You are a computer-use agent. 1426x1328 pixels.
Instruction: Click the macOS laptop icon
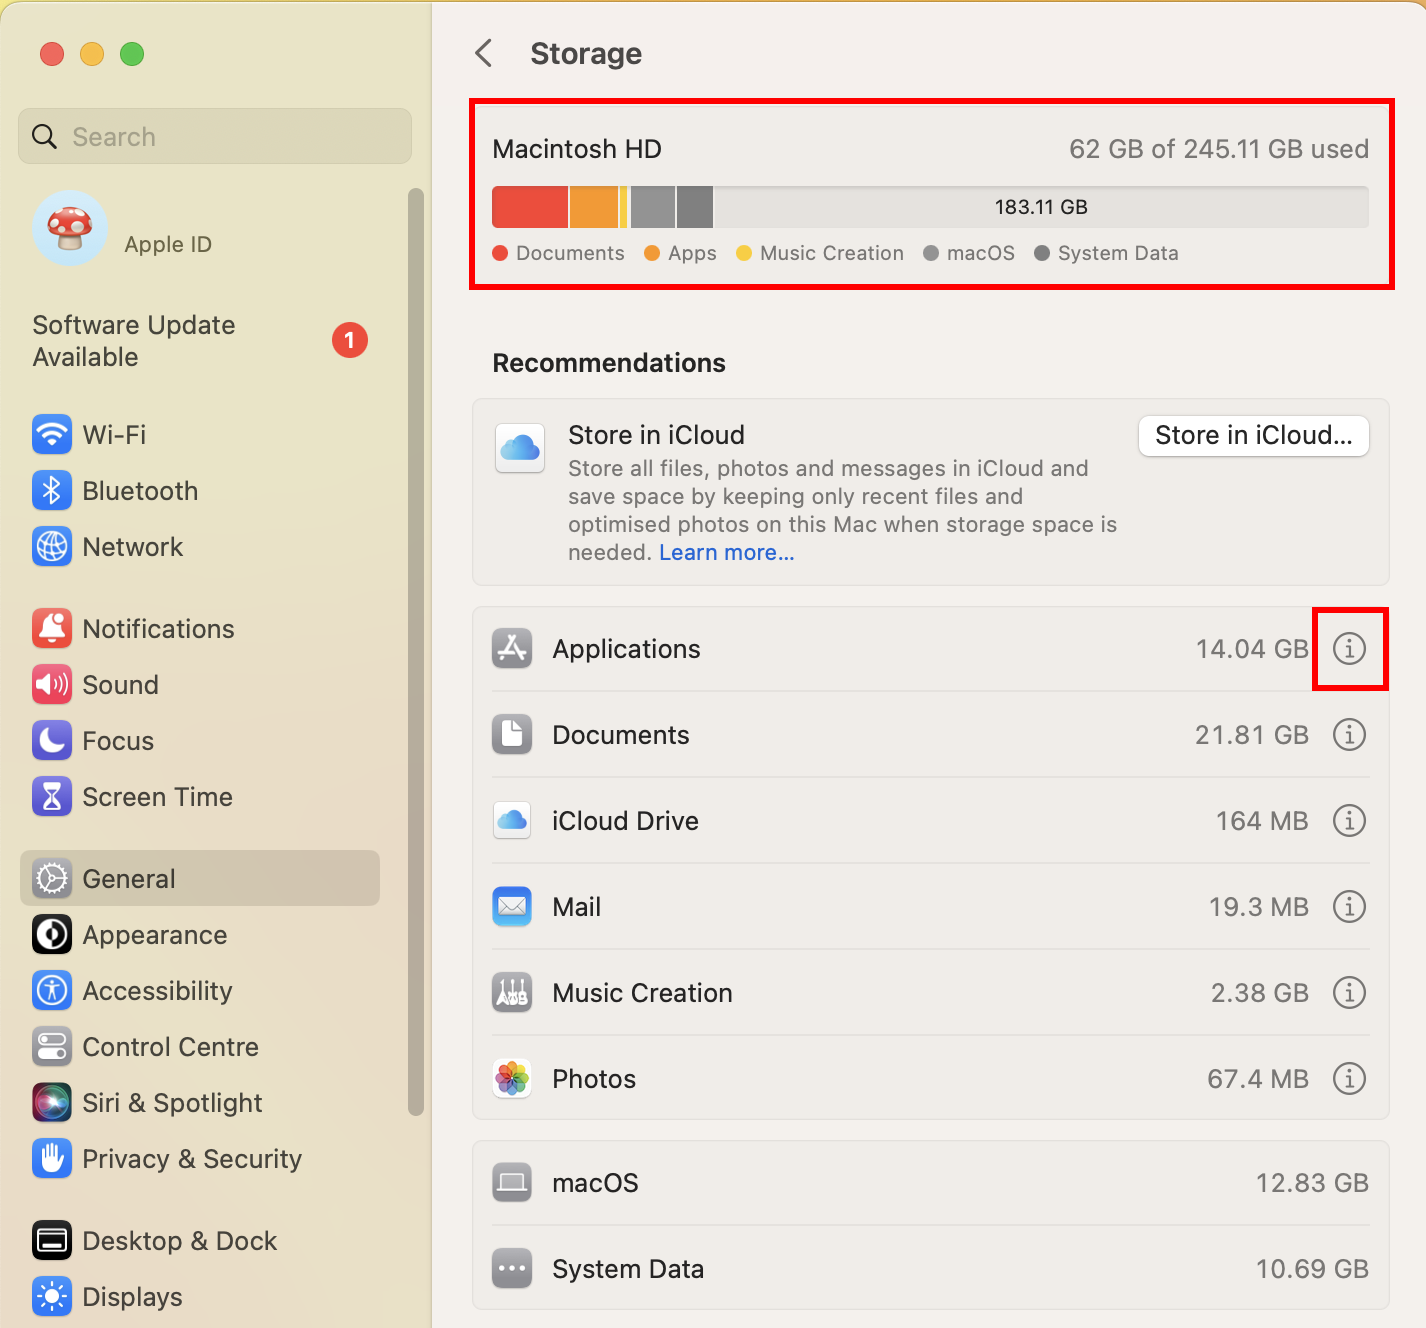point(512,1183)
